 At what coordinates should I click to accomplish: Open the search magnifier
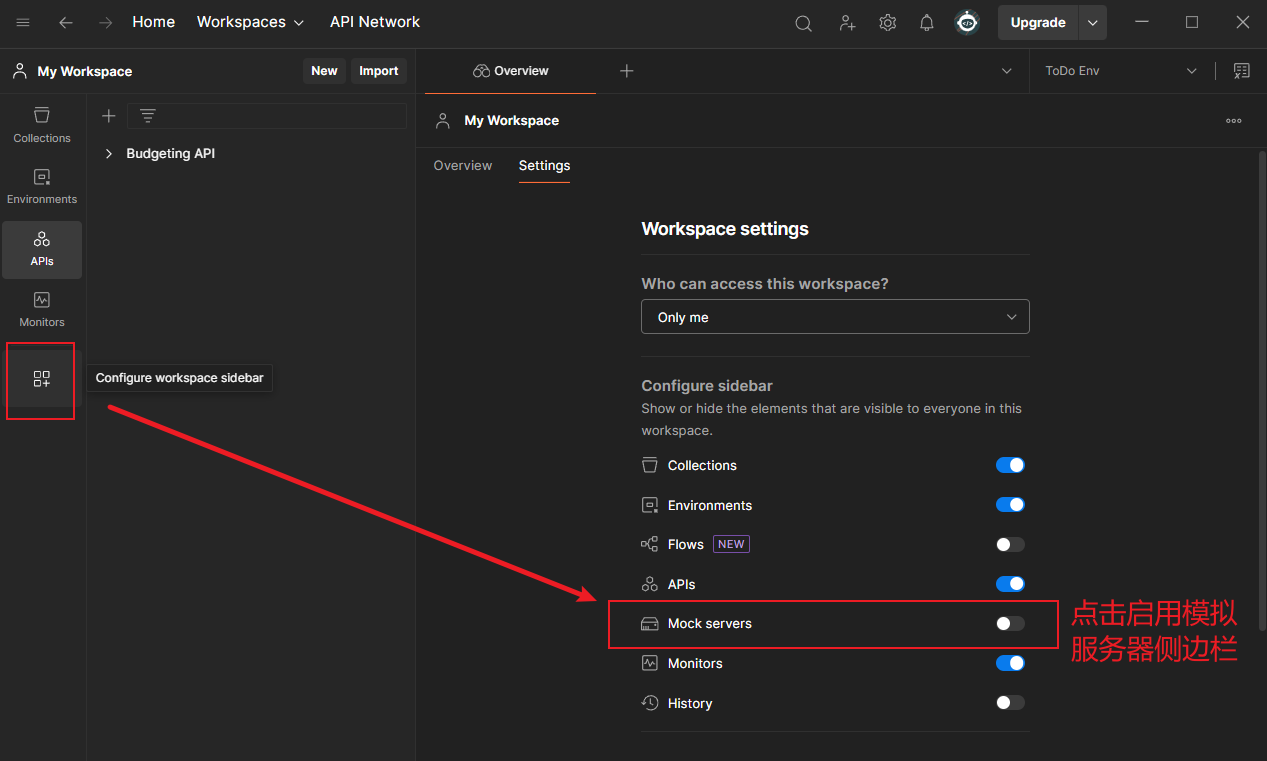click(x=803, y=23)
